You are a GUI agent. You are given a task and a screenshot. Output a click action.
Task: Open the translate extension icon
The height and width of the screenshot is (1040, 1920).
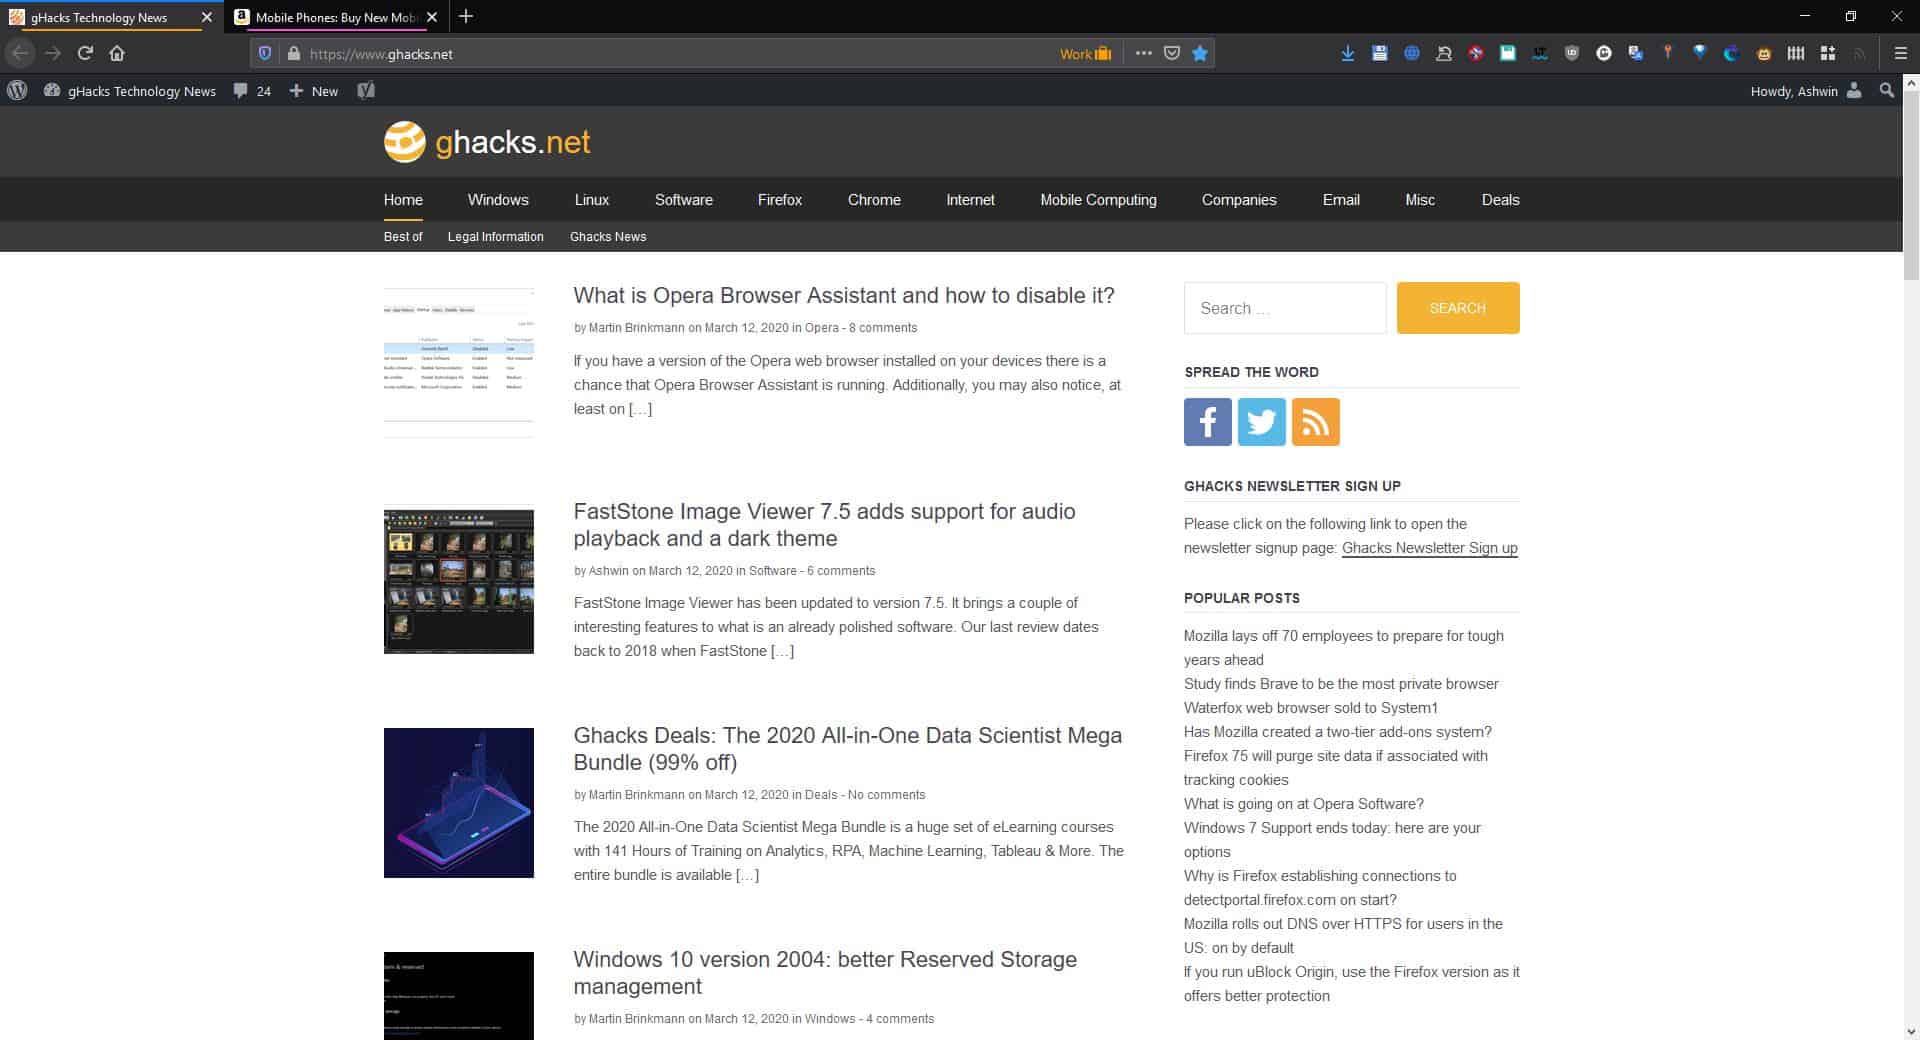tap(1636, 54)
